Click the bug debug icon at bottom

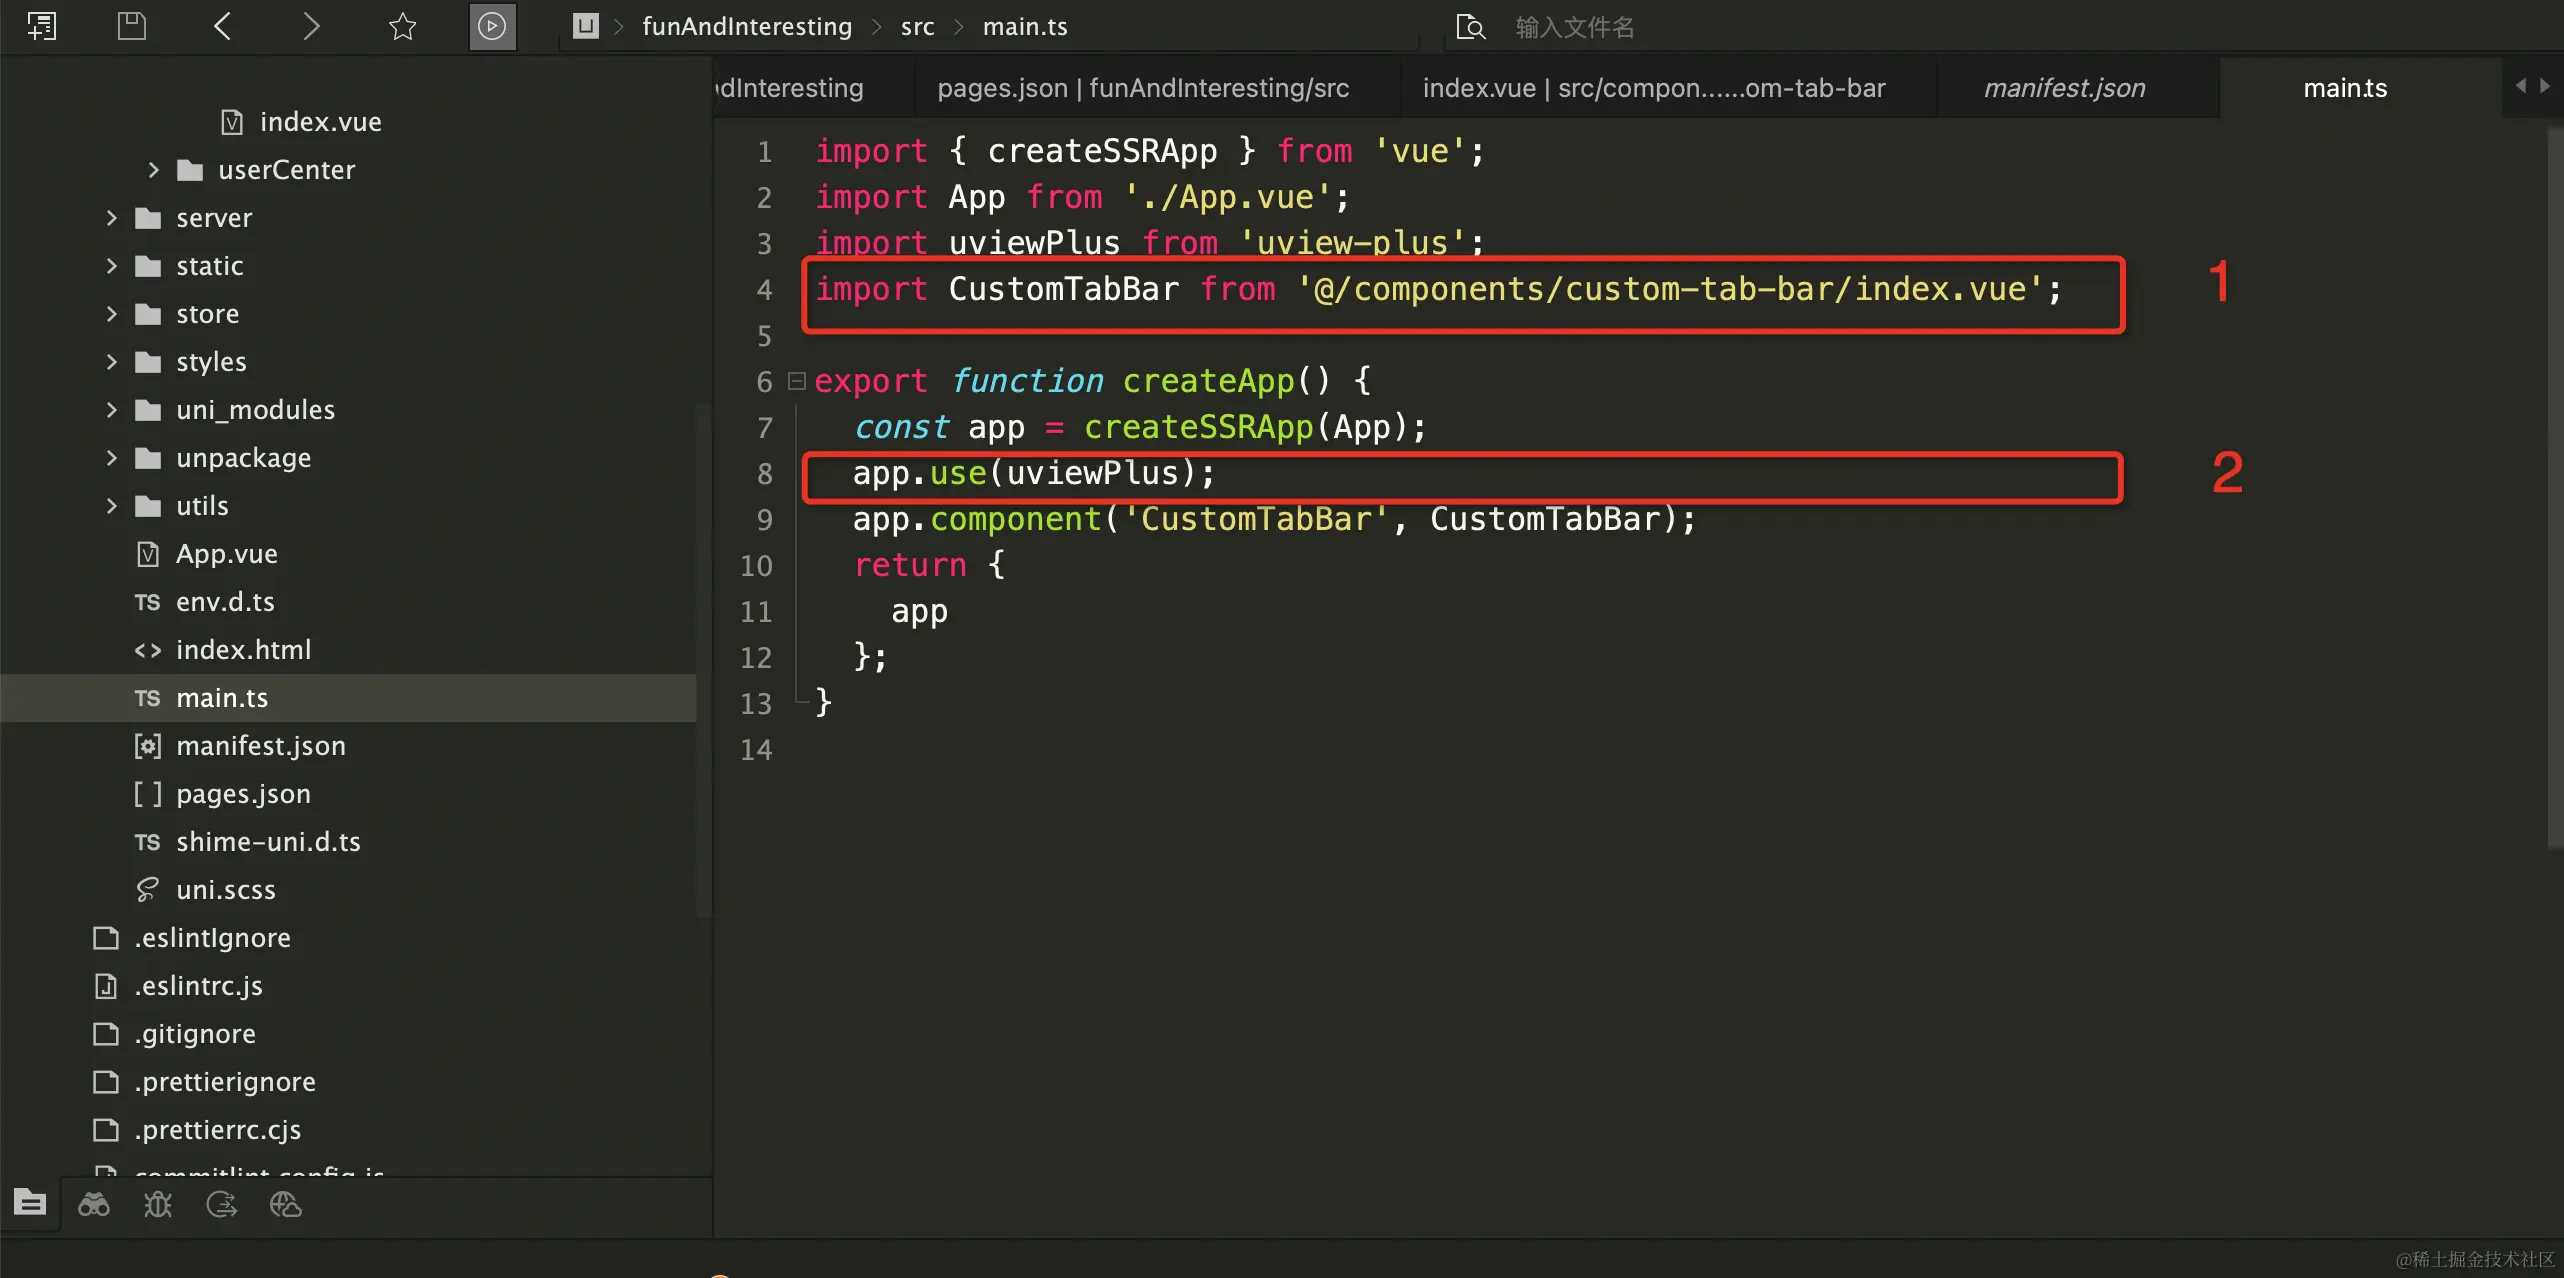click(x=158, y=1205)
